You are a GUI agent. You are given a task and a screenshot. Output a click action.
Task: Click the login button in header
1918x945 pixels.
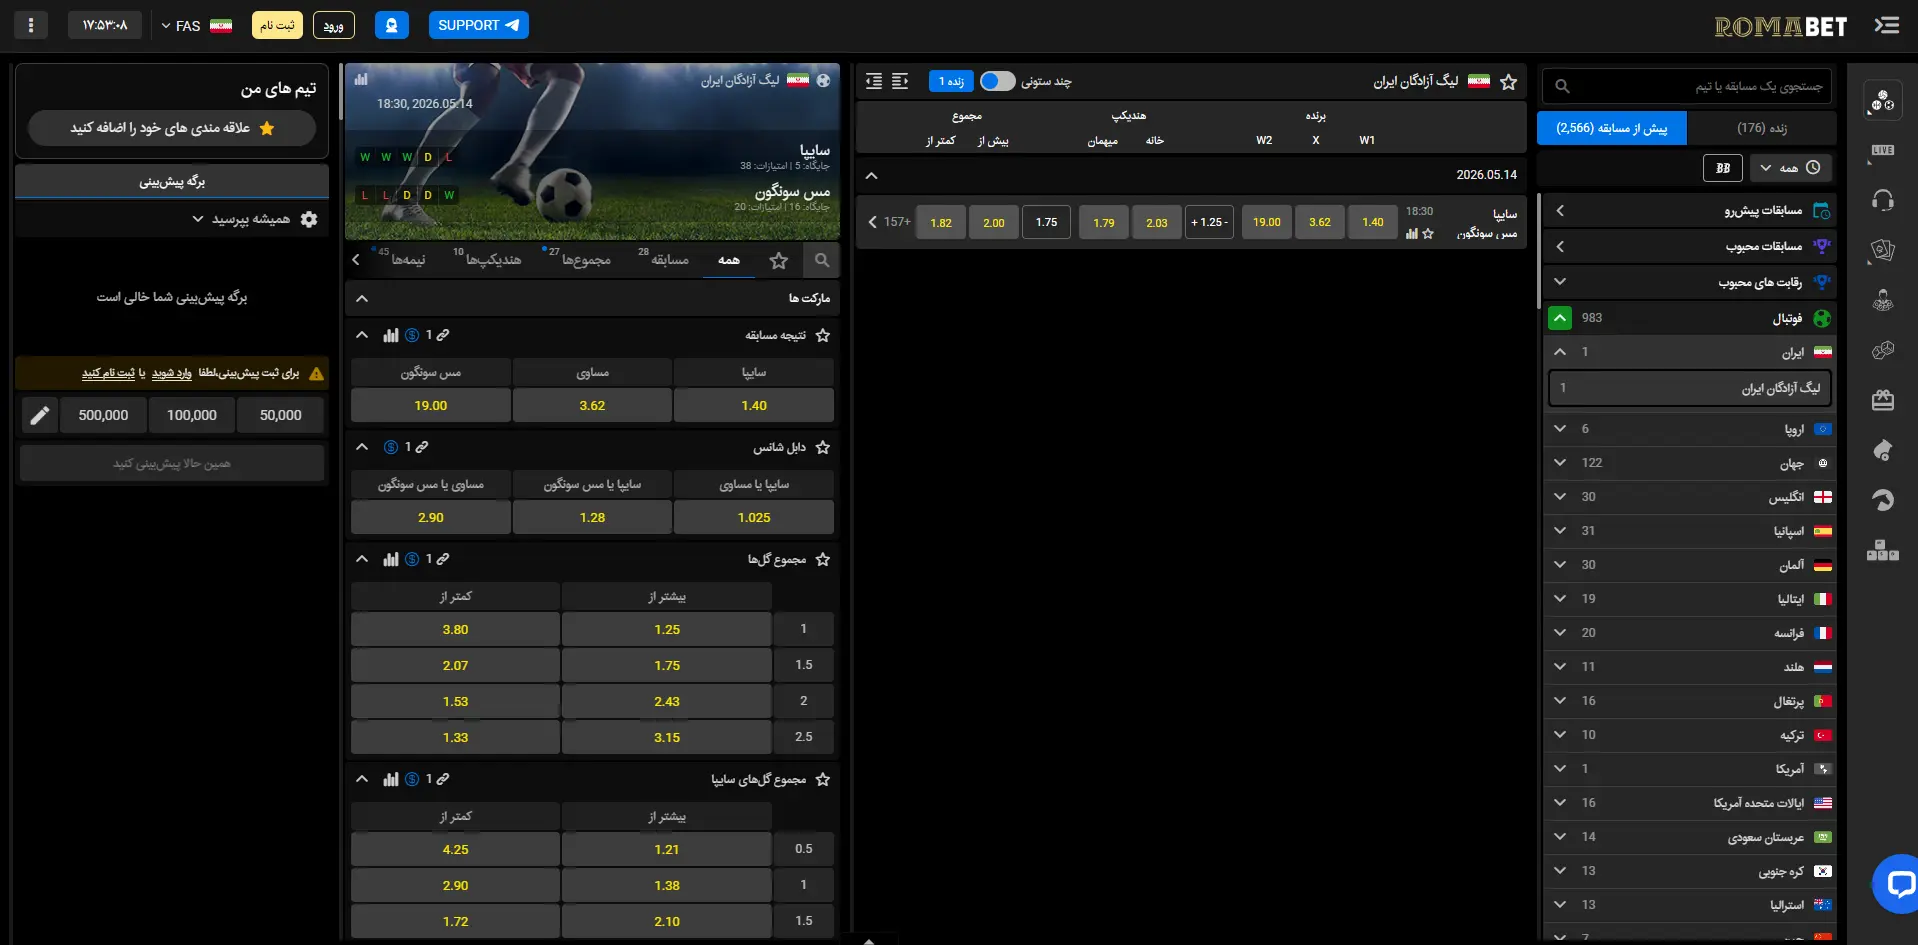(x=334, y=25)
